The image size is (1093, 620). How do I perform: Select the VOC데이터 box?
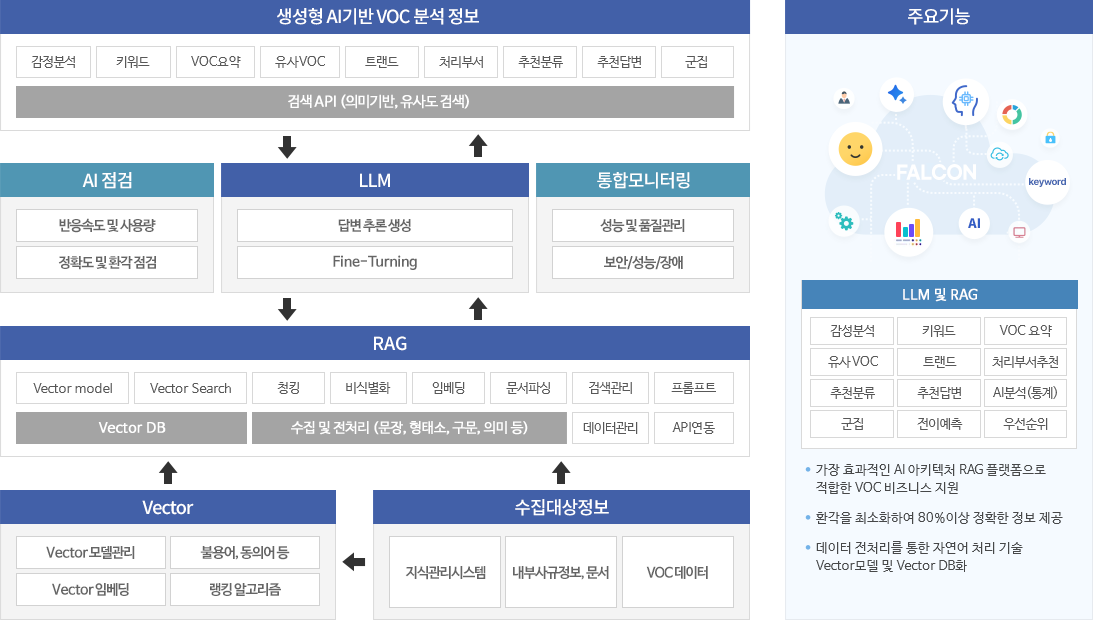pos(678,572)
